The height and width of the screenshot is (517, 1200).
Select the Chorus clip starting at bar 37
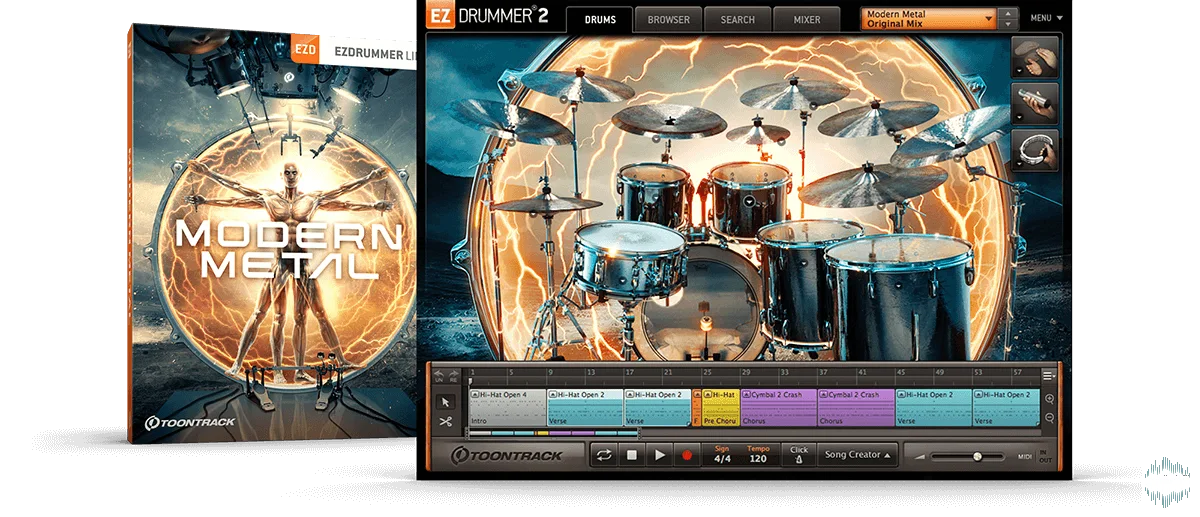click(856, 408)
